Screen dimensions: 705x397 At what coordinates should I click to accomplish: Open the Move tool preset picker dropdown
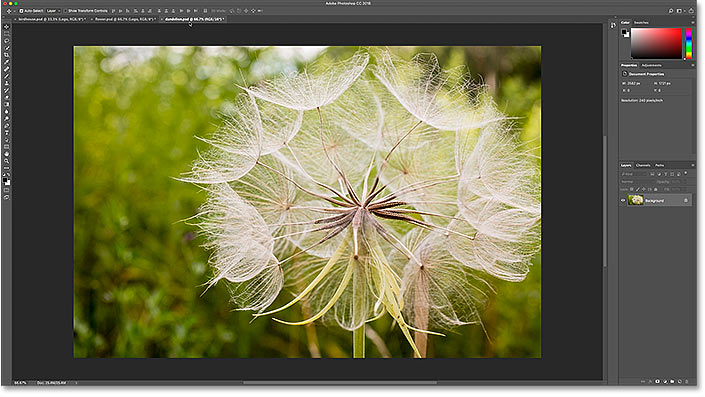pyautogui.click(x=14, y=11)
